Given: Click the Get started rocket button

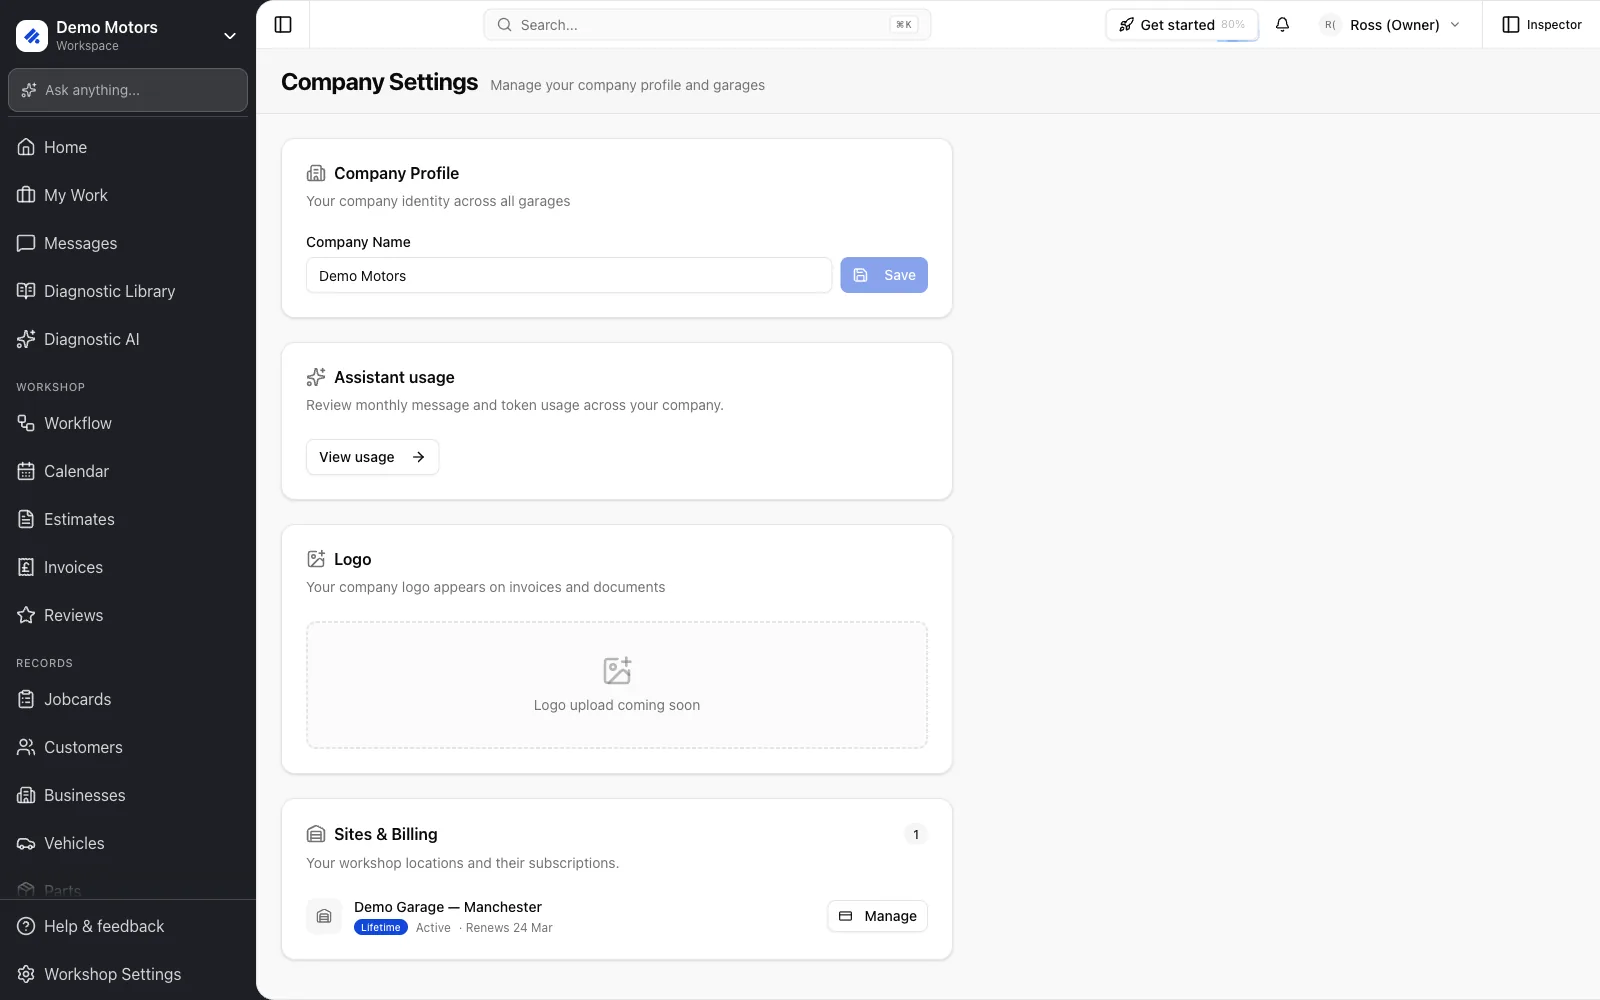Looking at the screenshot, I should 1182,25.
